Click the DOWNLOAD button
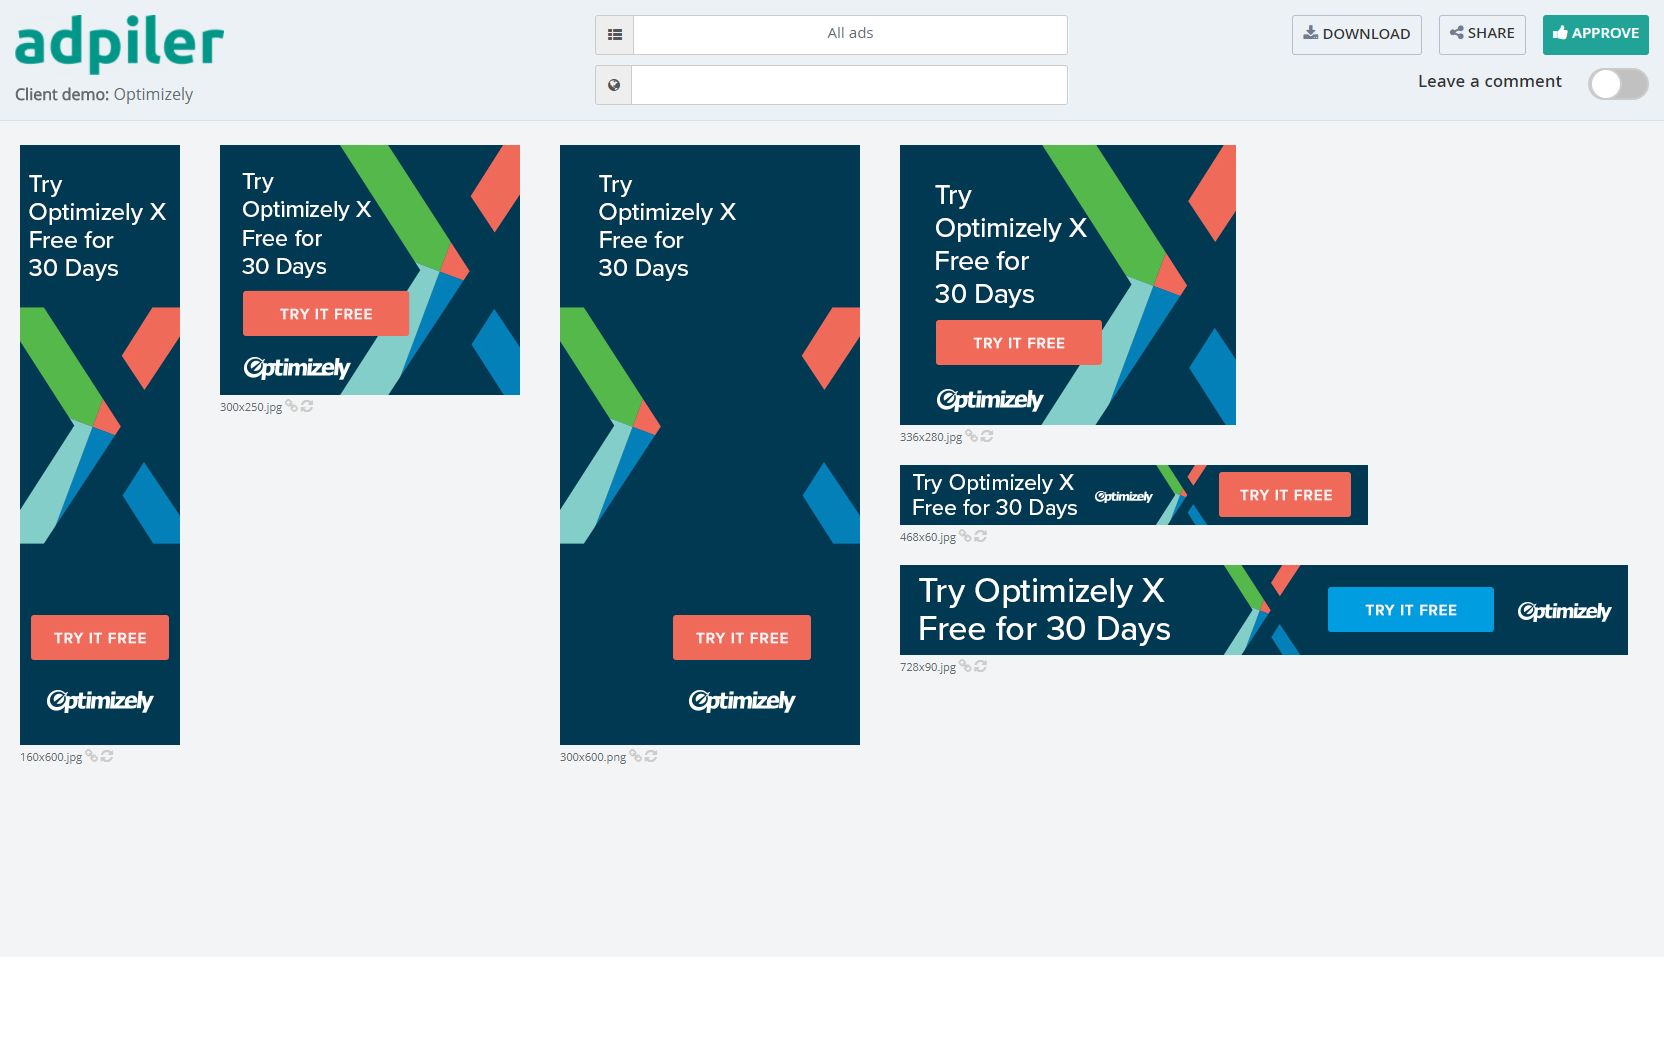The width and height of the screenshot is (1664, 1045). pyautogui.click(x=1356, y=33)
